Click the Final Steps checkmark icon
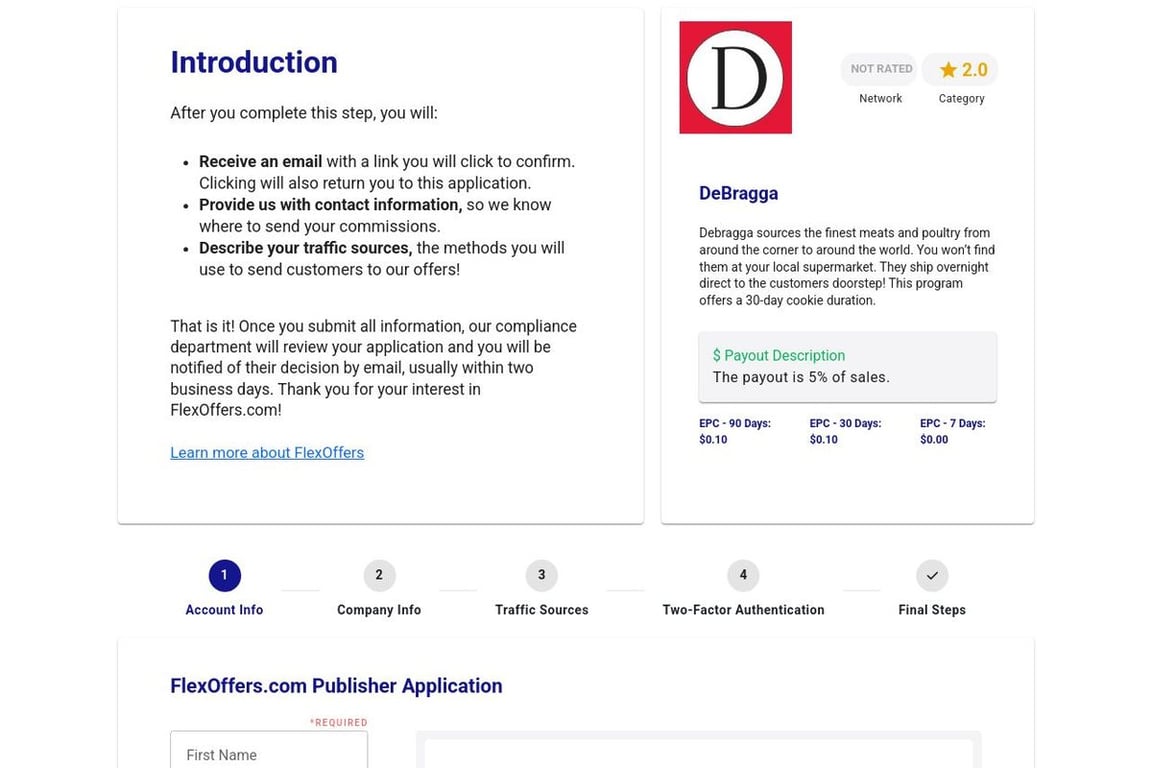The height and width of the screenshot is (768, 1152). pyautogui.click(x=932, y=575)
